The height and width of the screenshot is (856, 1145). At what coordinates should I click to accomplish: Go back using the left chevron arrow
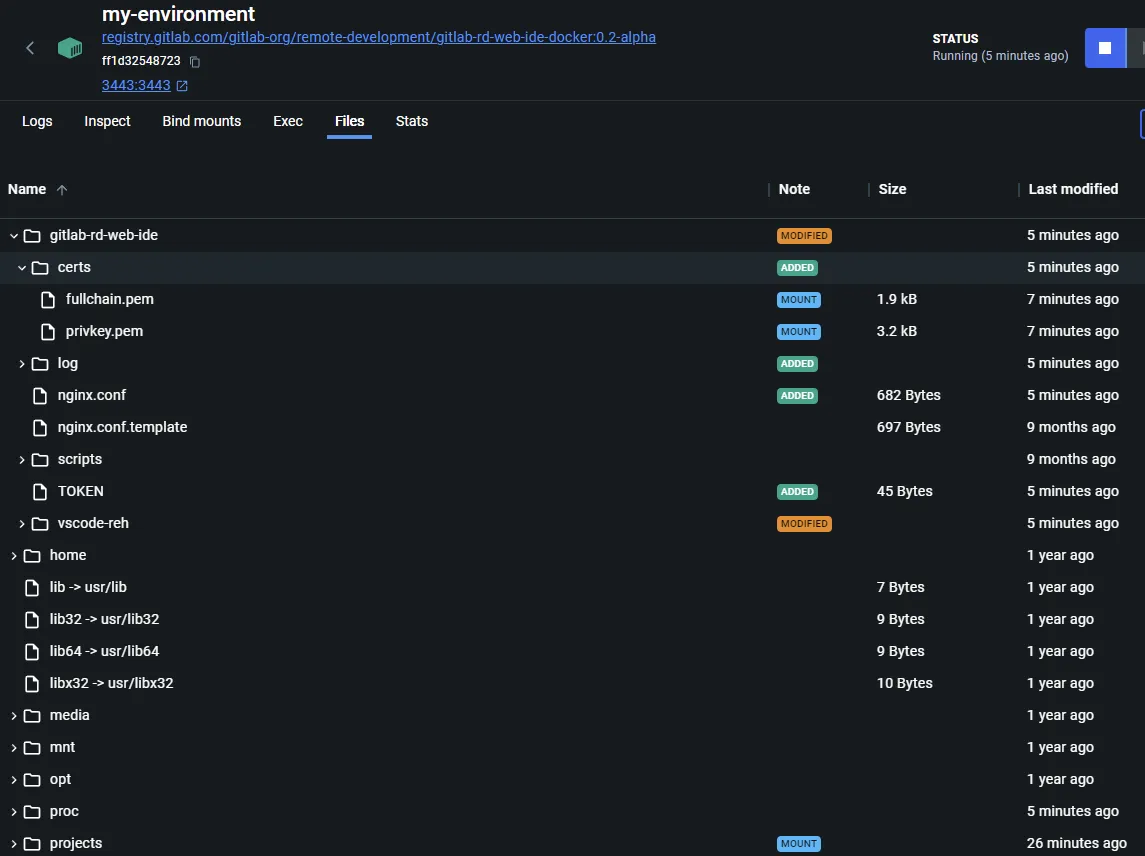30,48
